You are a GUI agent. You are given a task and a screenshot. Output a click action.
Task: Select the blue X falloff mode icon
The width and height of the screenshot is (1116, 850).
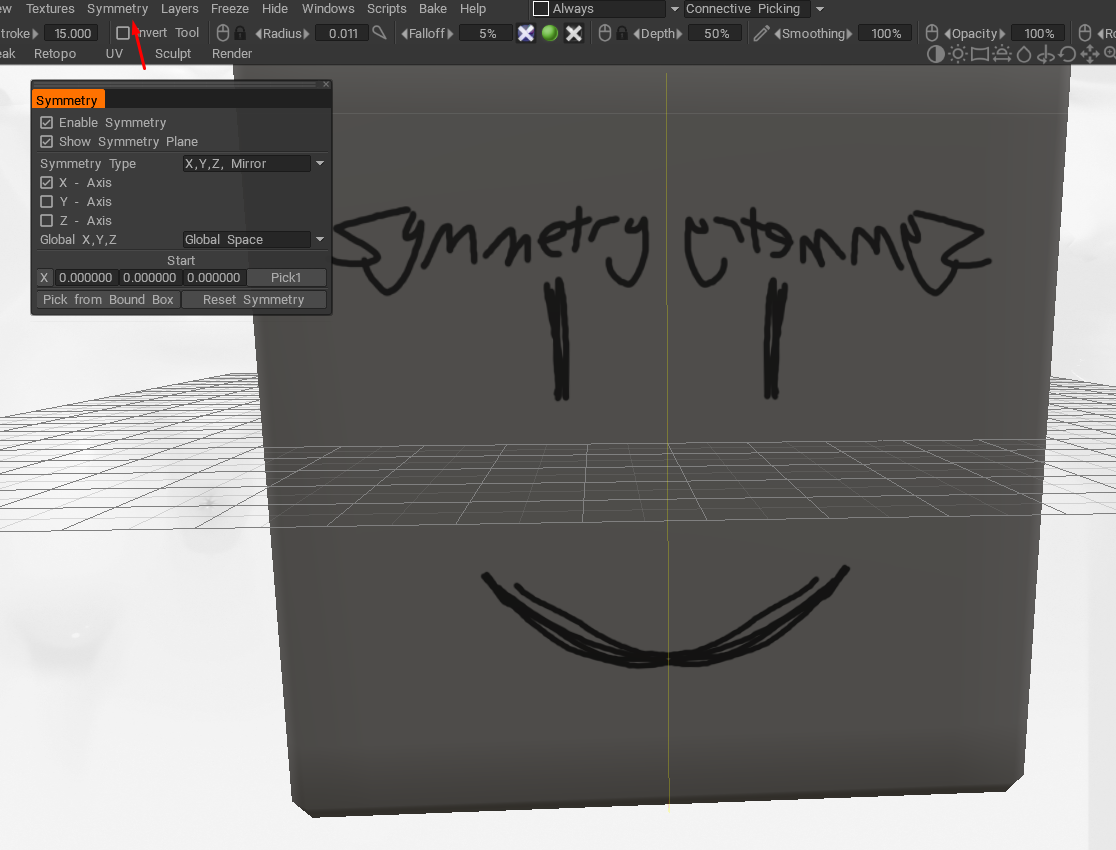coord(526,33)
